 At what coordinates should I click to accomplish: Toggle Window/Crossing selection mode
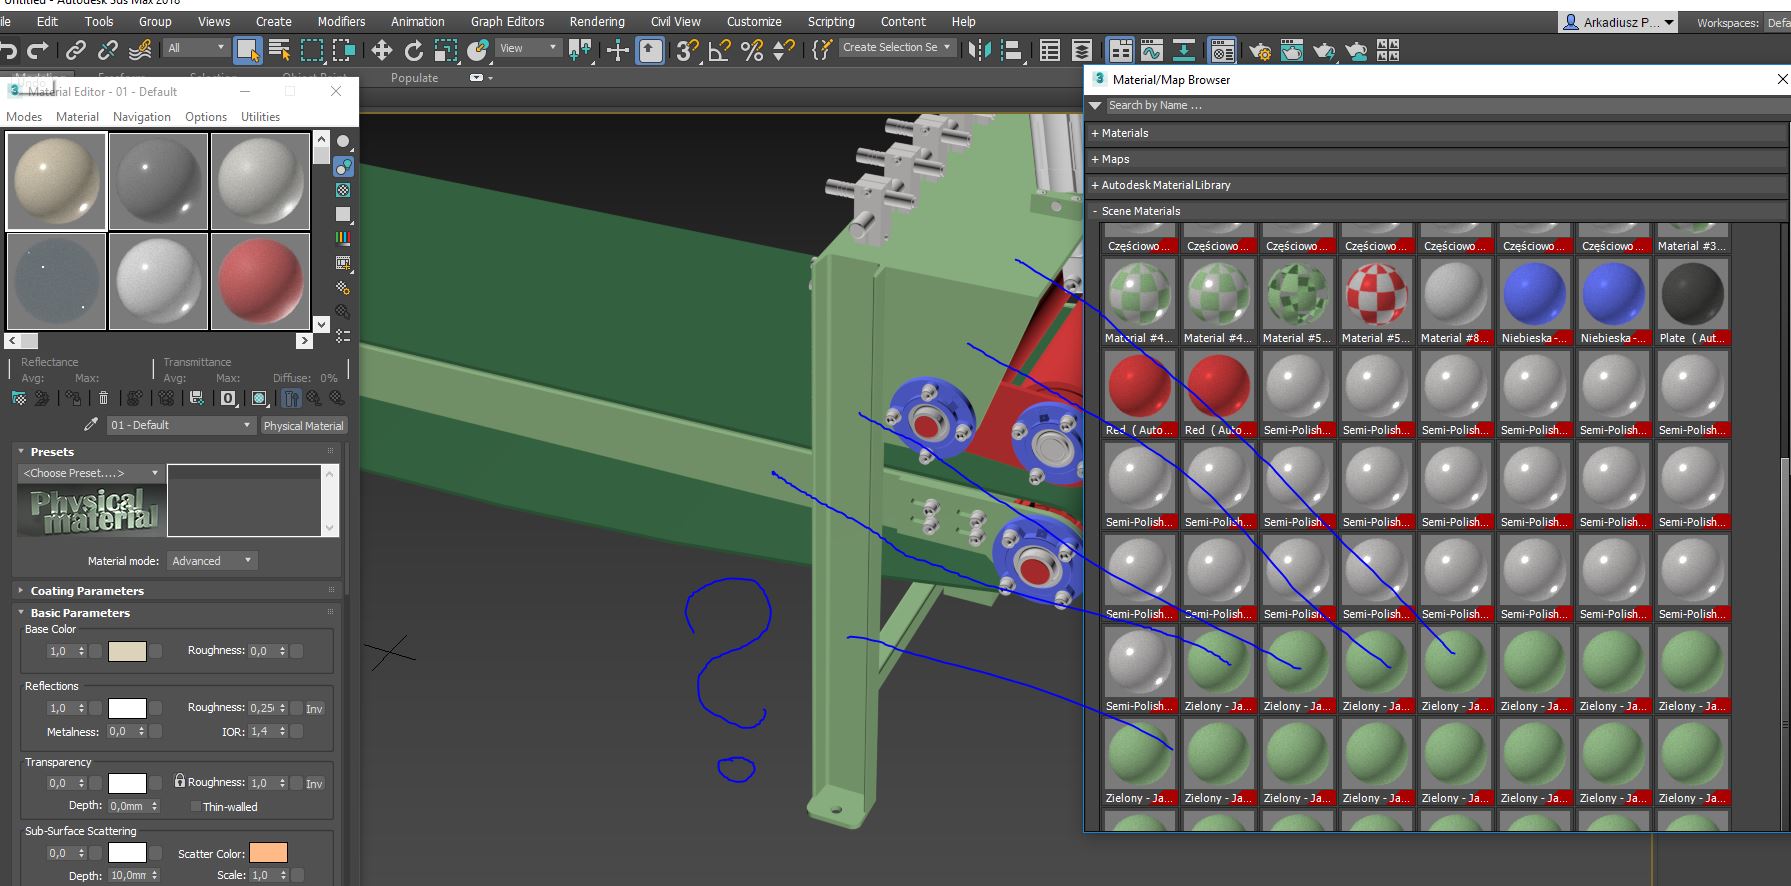344,50
